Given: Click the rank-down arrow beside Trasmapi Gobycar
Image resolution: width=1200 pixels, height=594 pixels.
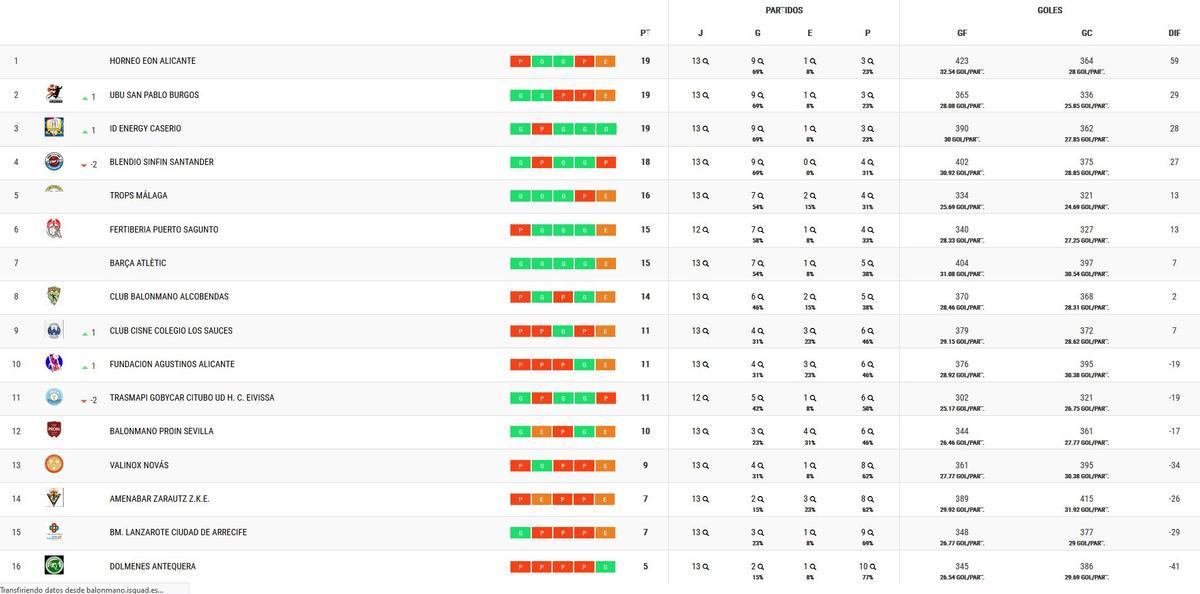Looking at the screenshot, I should coord(83,397).
